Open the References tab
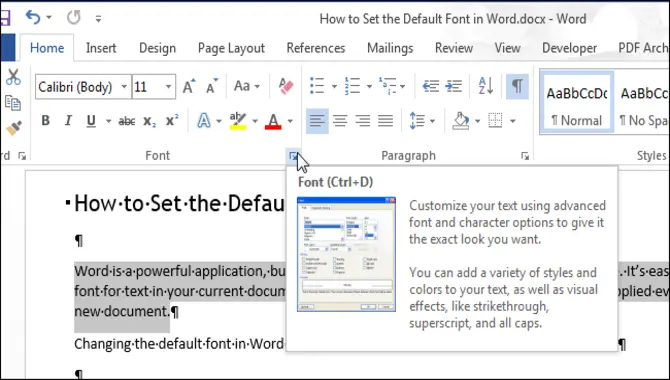 click(316, 48)
